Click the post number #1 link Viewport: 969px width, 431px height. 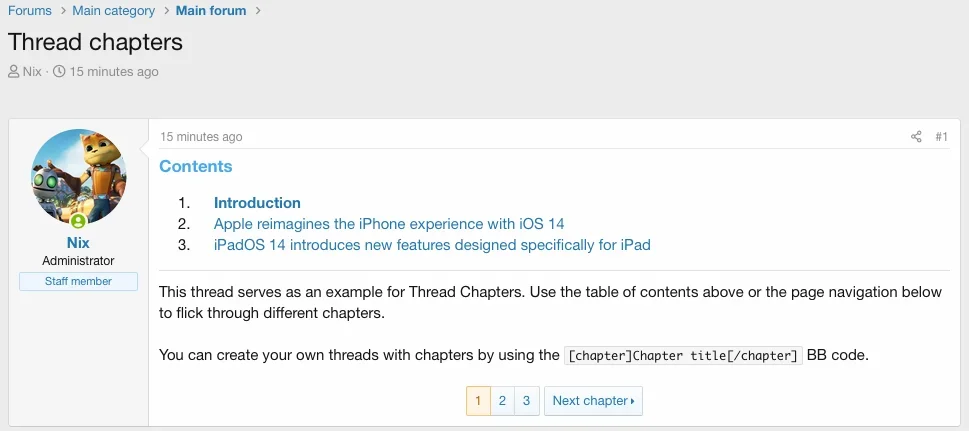(941, 137)
